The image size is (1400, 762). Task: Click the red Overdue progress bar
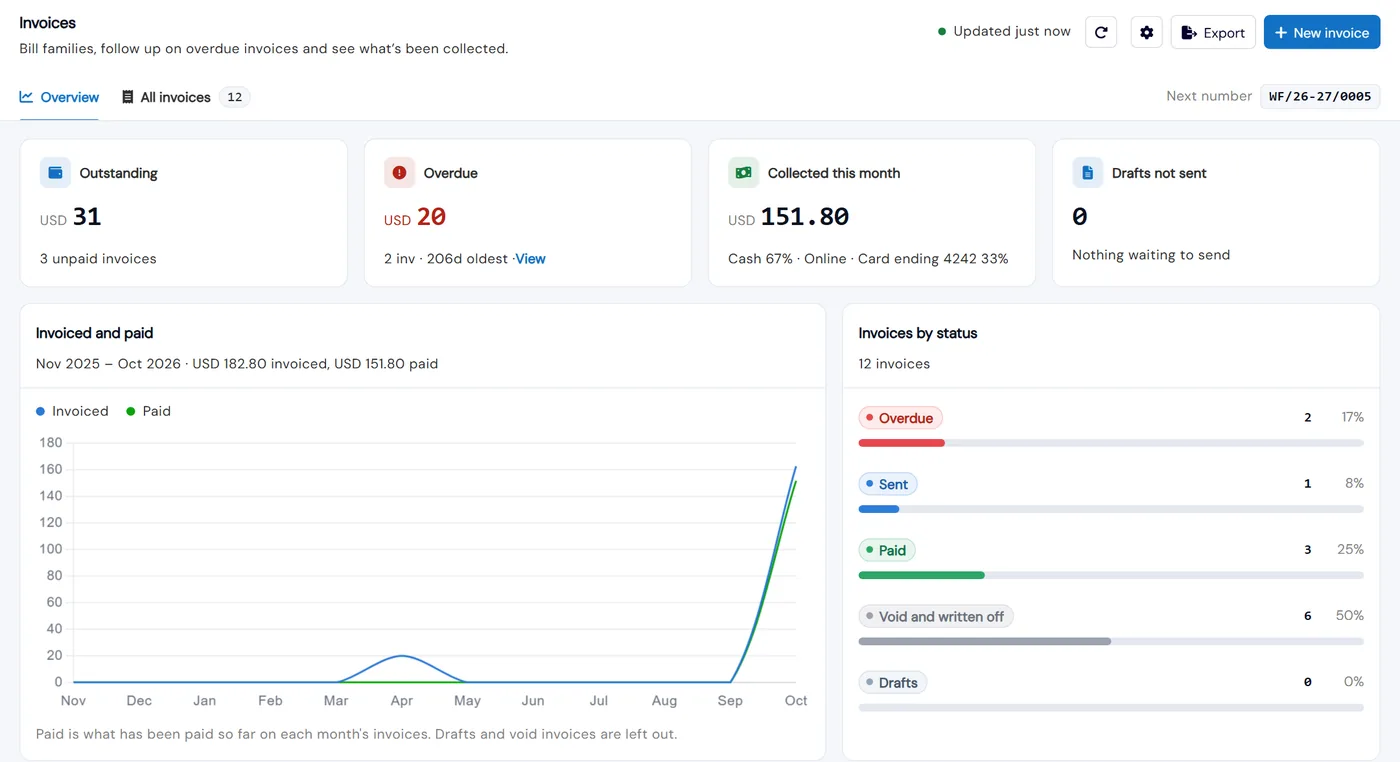click(902, 443)
